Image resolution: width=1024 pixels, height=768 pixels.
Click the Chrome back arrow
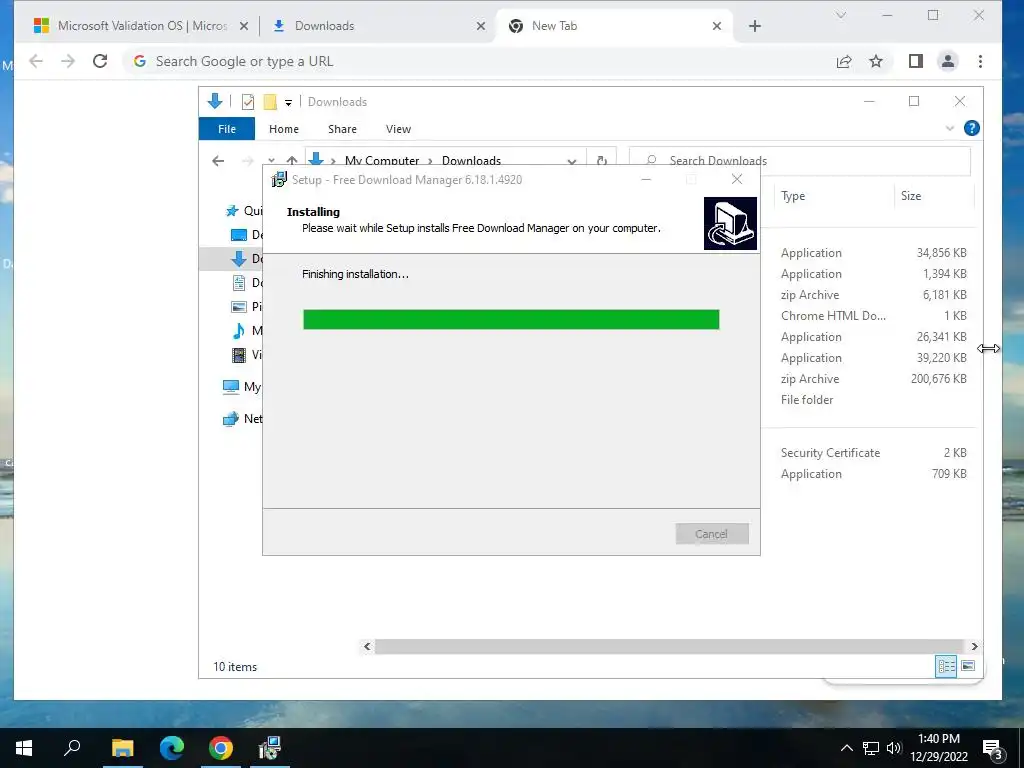click(x=36, y=61)
